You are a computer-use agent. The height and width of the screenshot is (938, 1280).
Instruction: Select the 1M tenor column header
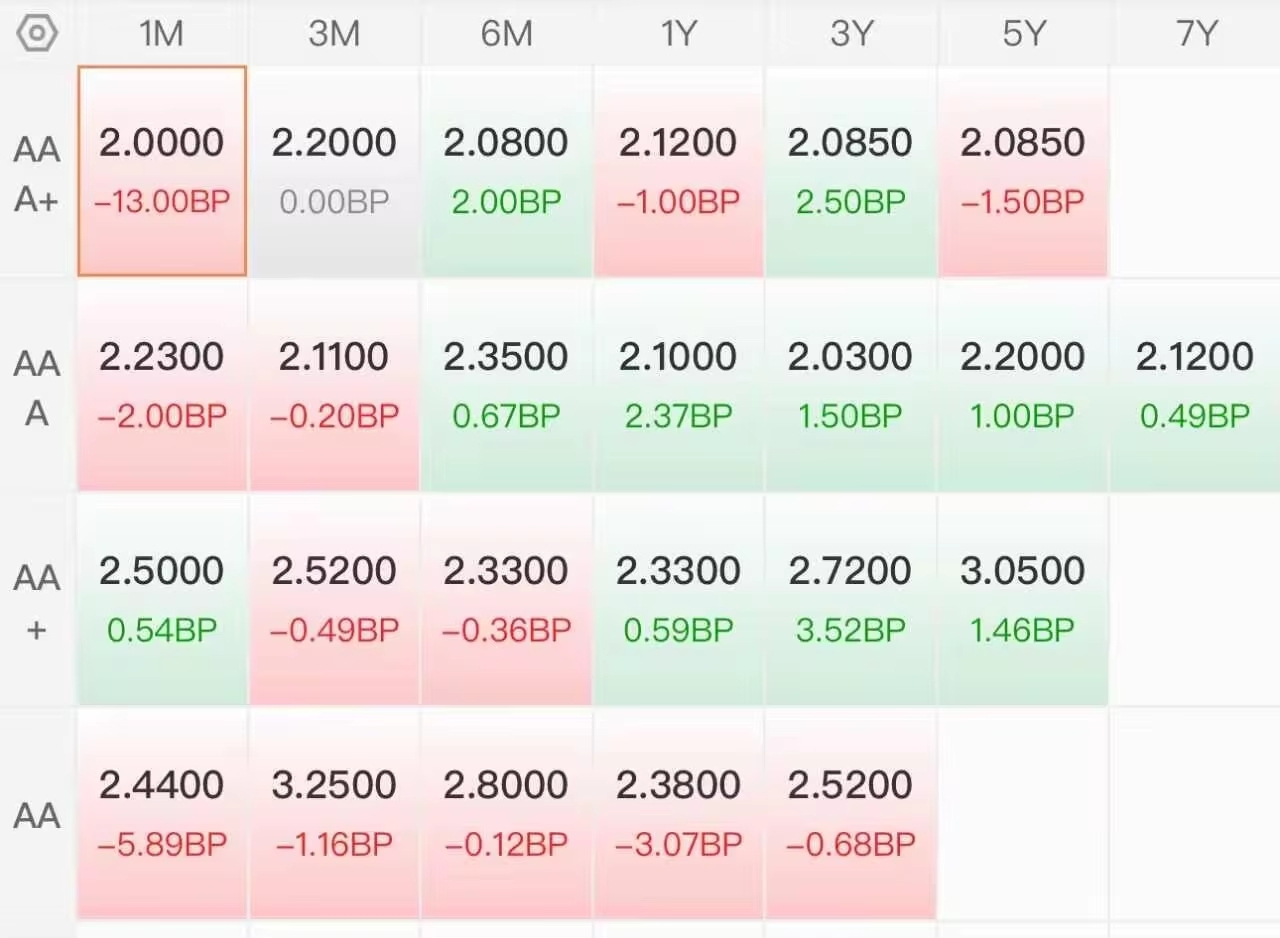[161, 33]
